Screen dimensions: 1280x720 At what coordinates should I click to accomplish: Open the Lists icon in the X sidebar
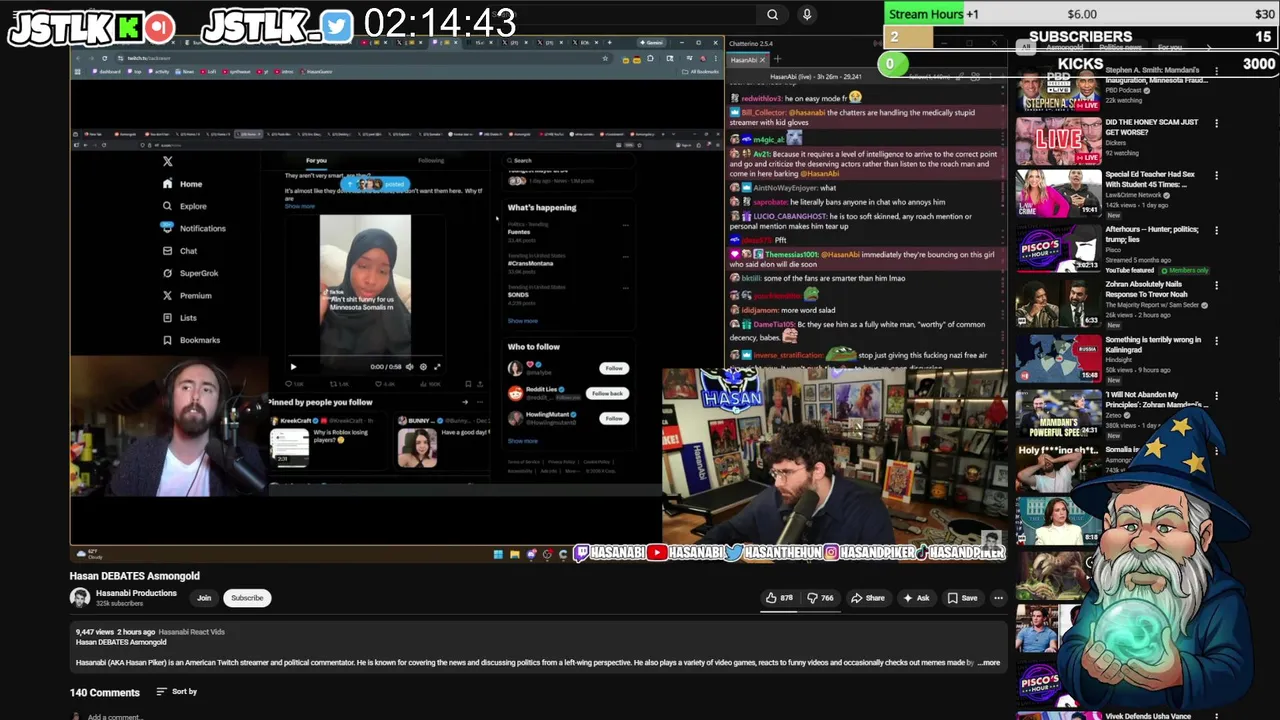coord(167,318)
